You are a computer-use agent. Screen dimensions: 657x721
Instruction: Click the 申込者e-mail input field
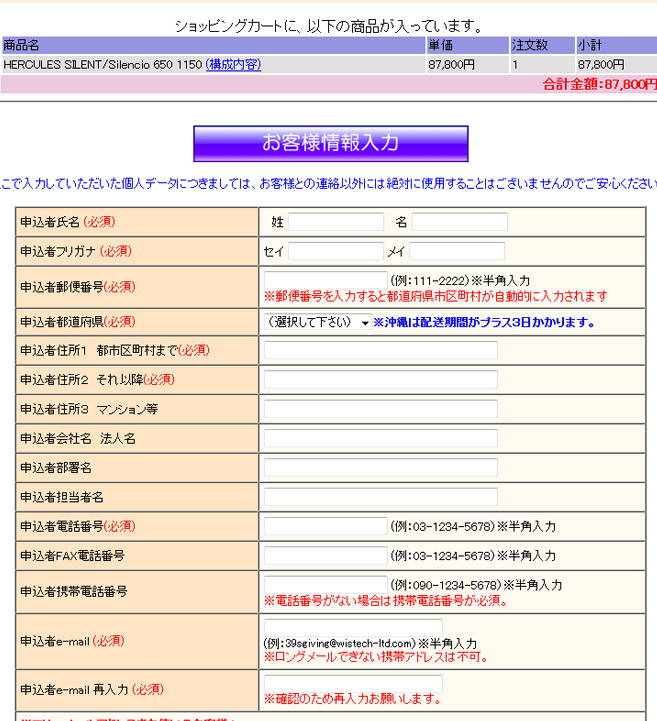[353, 628]
